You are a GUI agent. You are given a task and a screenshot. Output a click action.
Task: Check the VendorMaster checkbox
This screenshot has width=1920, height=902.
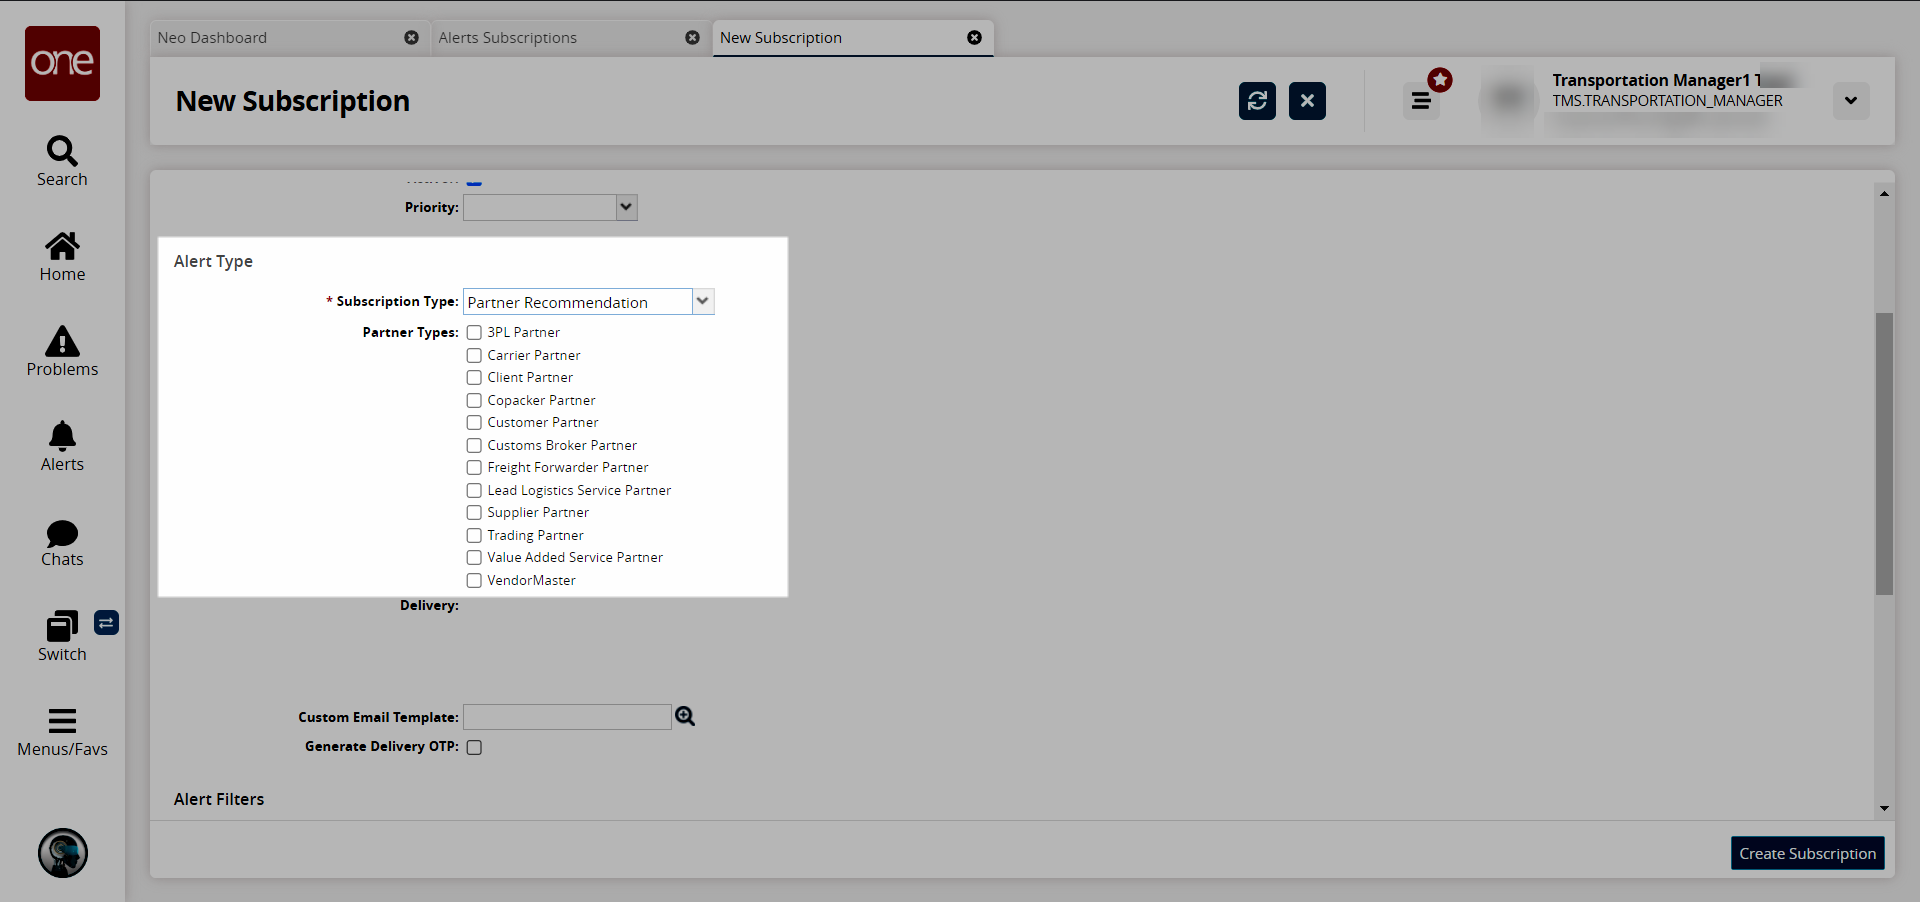point(474,580)
